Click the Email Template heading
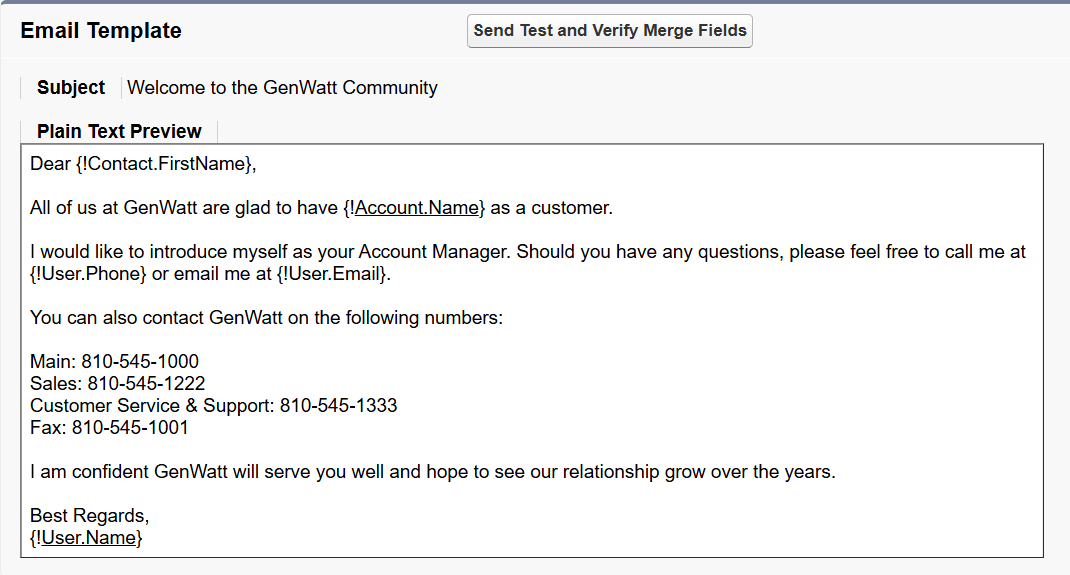Image resolution: width=1070 pixels, height=575 pixels. [101, 31]
